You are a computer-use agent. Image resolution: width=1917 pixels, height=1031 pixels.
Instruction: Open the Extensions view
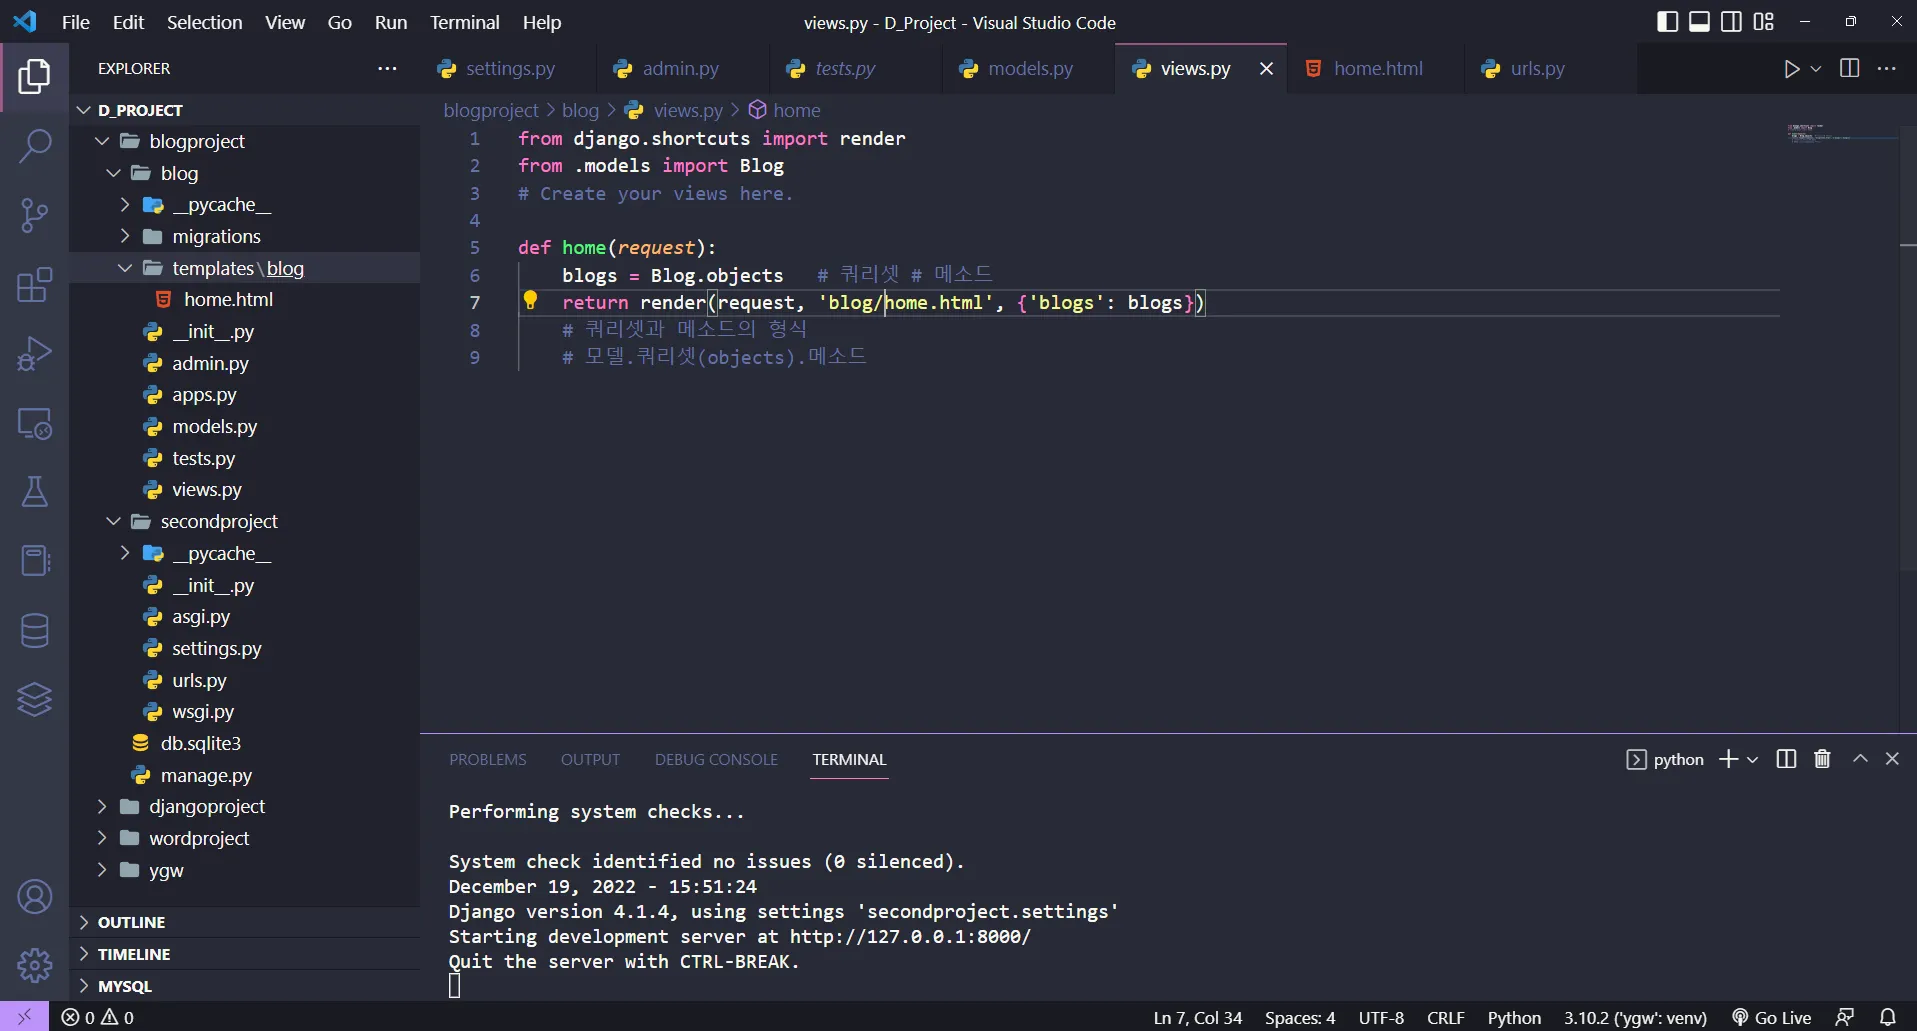(34, 285)
